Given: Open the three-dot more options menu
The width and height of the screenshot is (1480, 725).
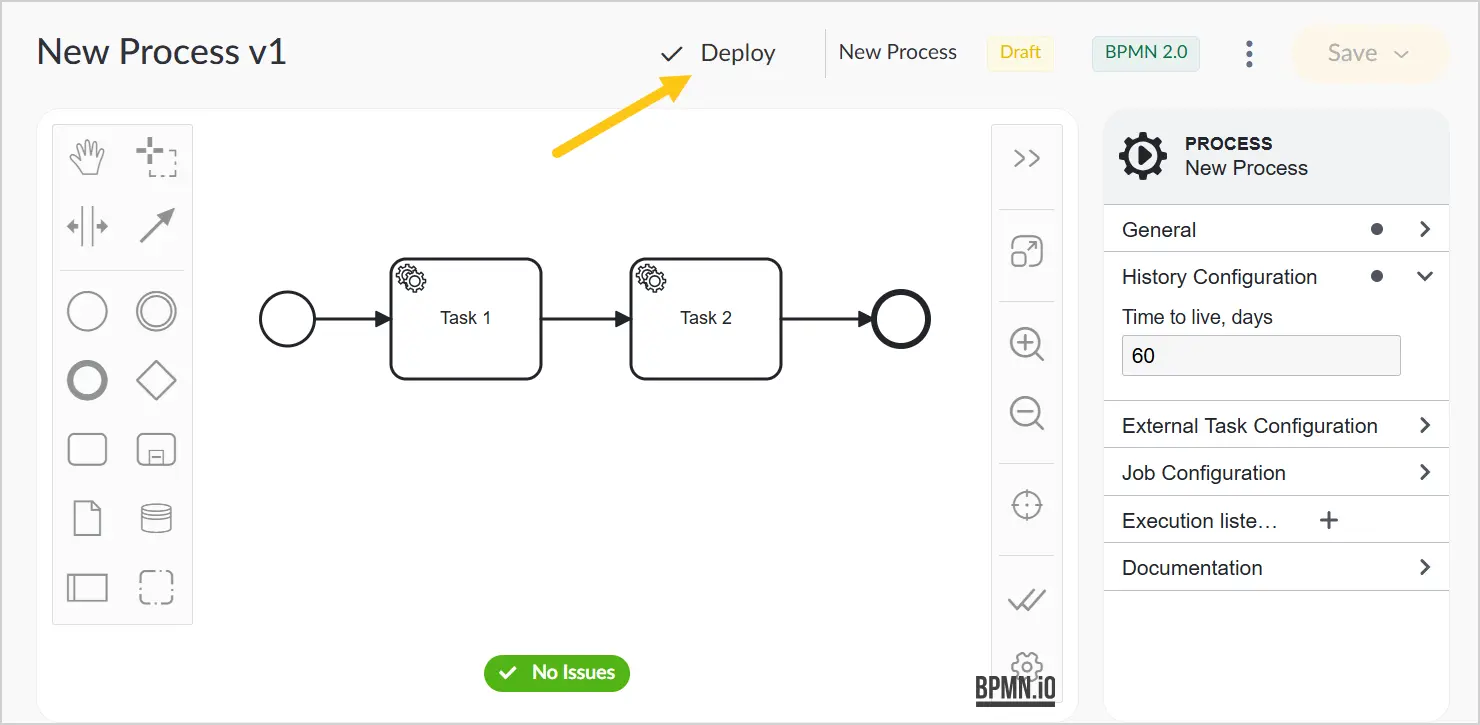Looking at the screenshot, I should point(1249,54).
